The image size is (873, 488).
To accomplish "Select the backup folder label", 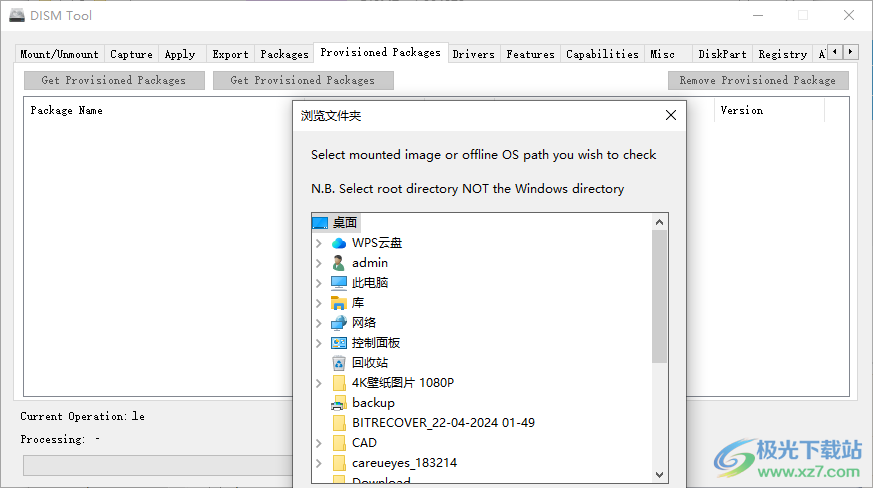I will point(373,403).
